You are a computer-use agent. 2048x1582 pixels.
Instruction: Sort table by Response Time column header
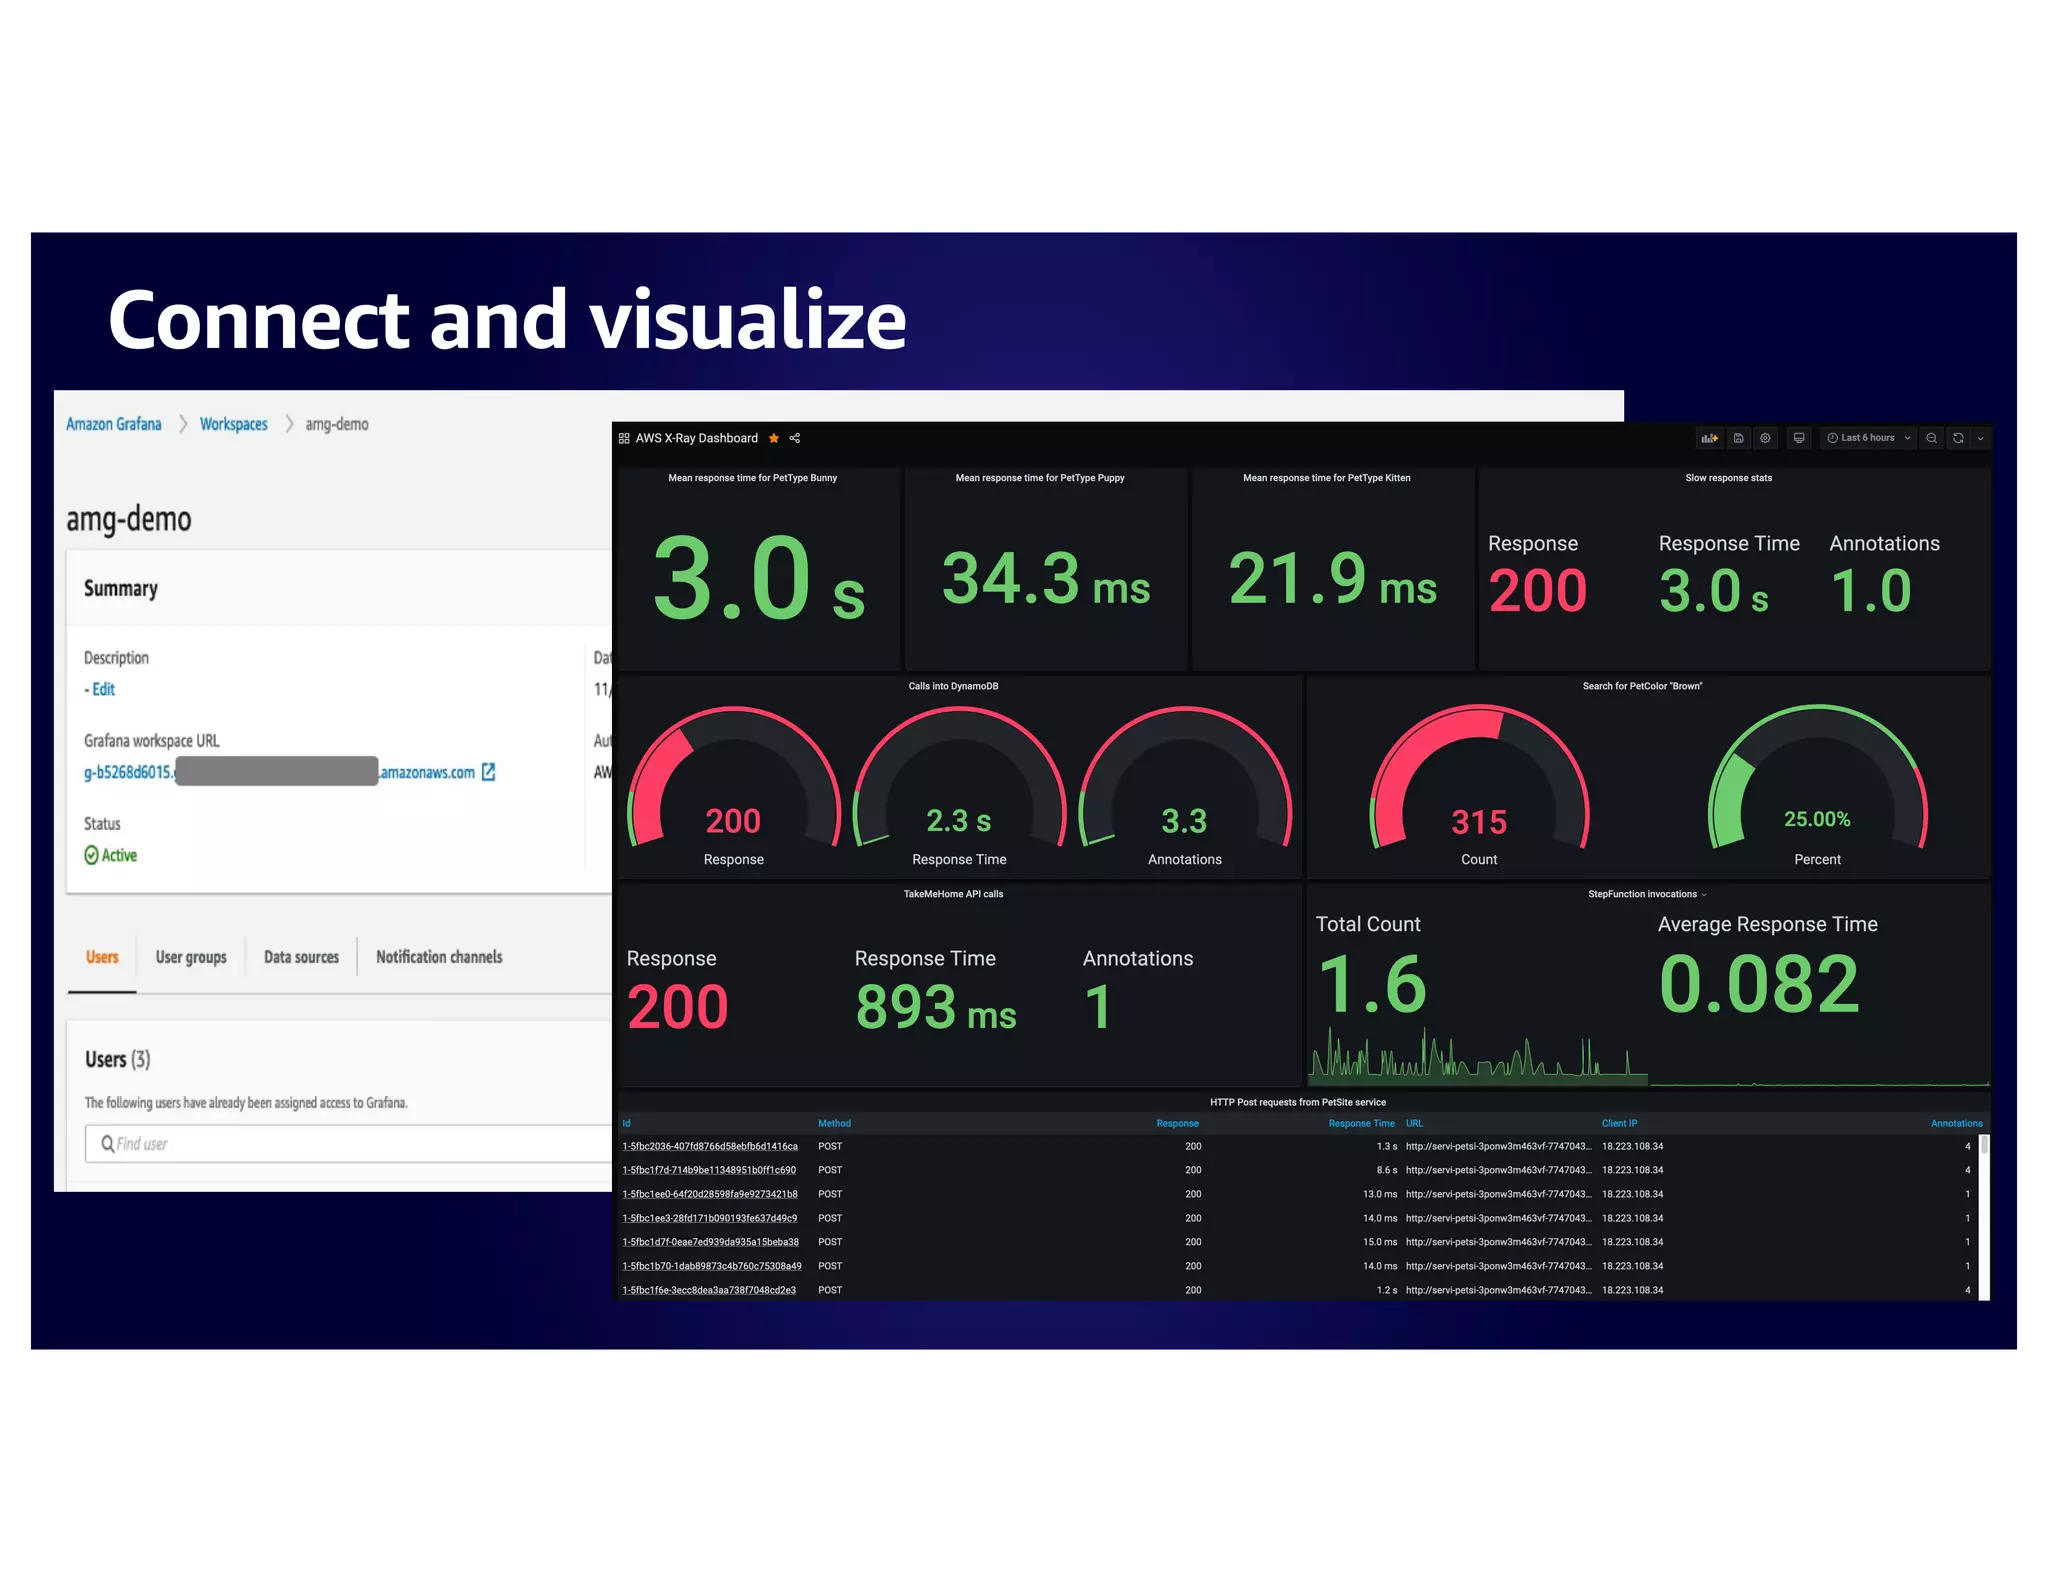[x=1361, y=1123]
